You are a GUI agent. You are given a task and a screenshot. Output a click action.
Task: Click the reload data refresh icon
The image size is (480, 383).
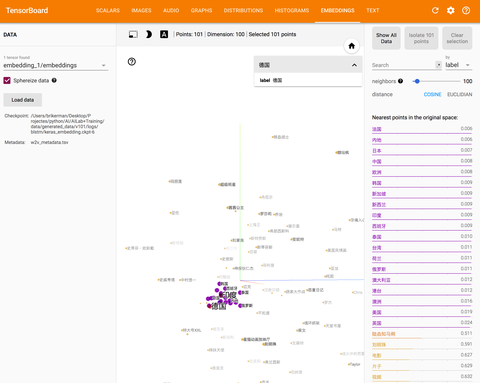click(435, 10)
